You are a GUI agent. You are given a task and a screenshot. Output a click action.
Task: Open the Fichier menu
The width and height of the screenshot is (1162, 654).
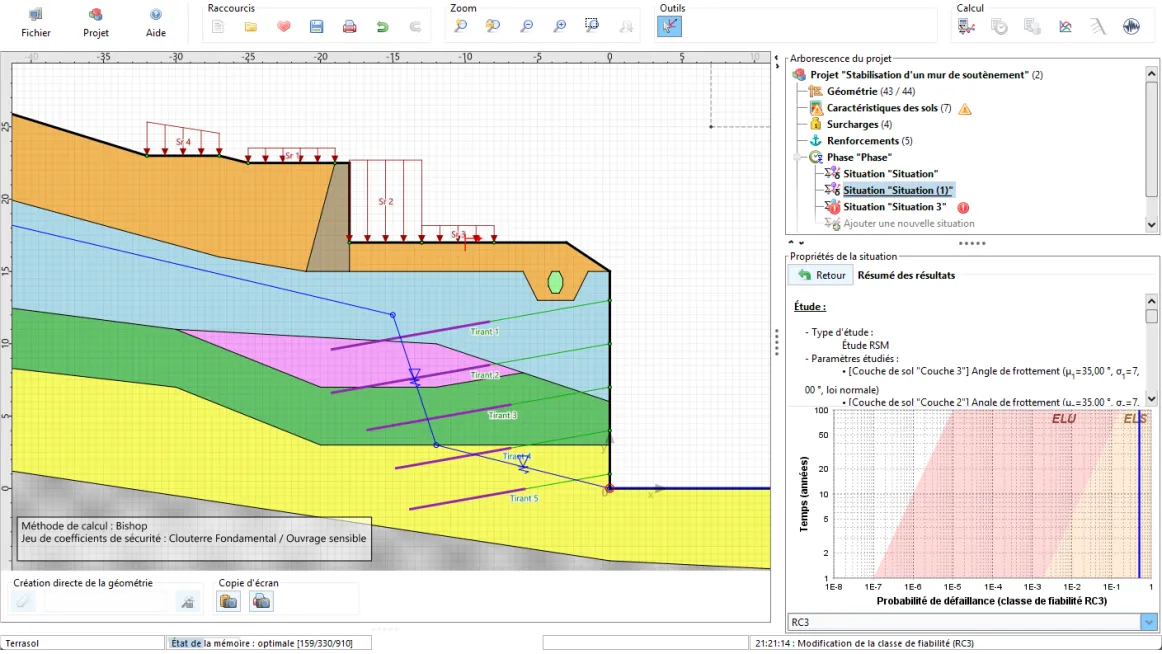click(x=36, y=22)
